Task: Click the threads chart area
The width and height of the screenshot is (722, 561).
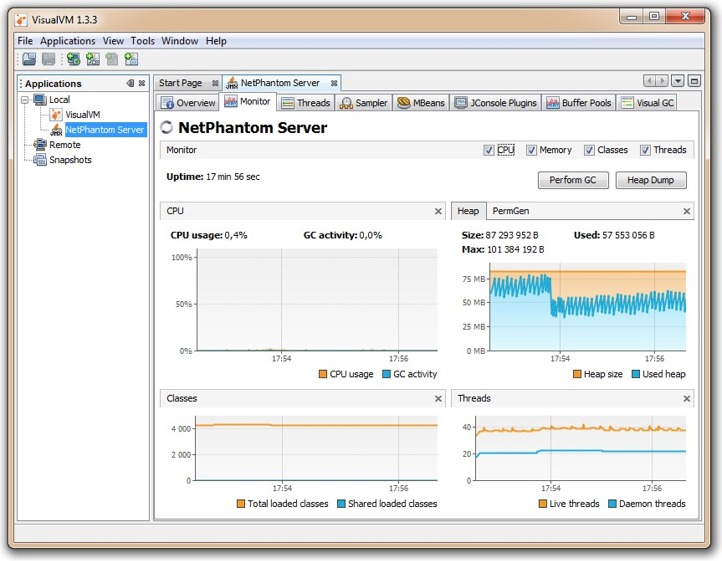Action: click(581, 449)
